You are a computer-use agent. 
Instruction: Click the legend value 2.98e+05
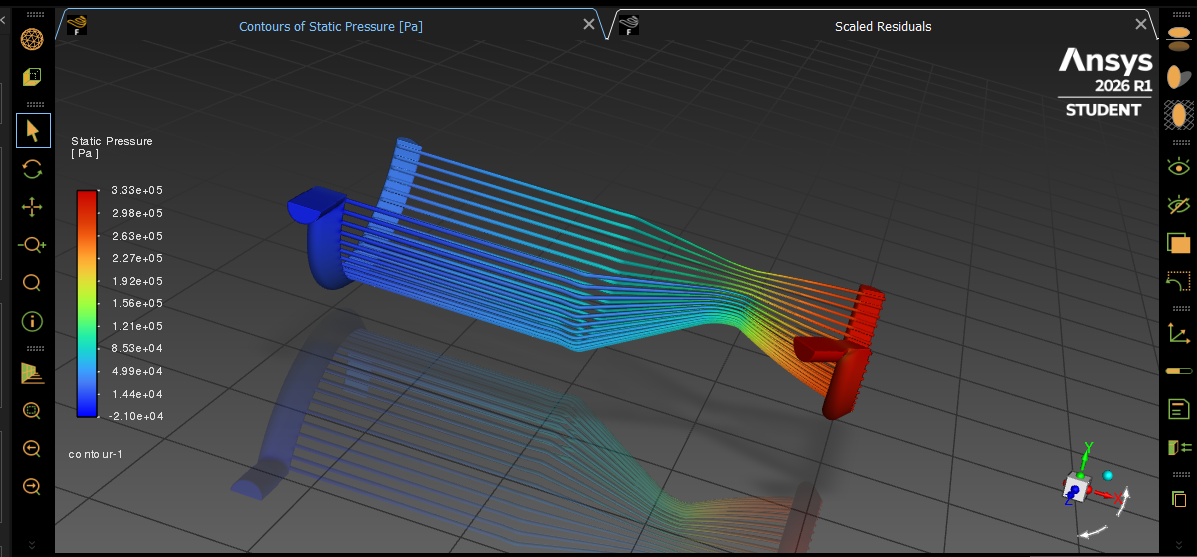pyautogui.click(x=135, y=213)
